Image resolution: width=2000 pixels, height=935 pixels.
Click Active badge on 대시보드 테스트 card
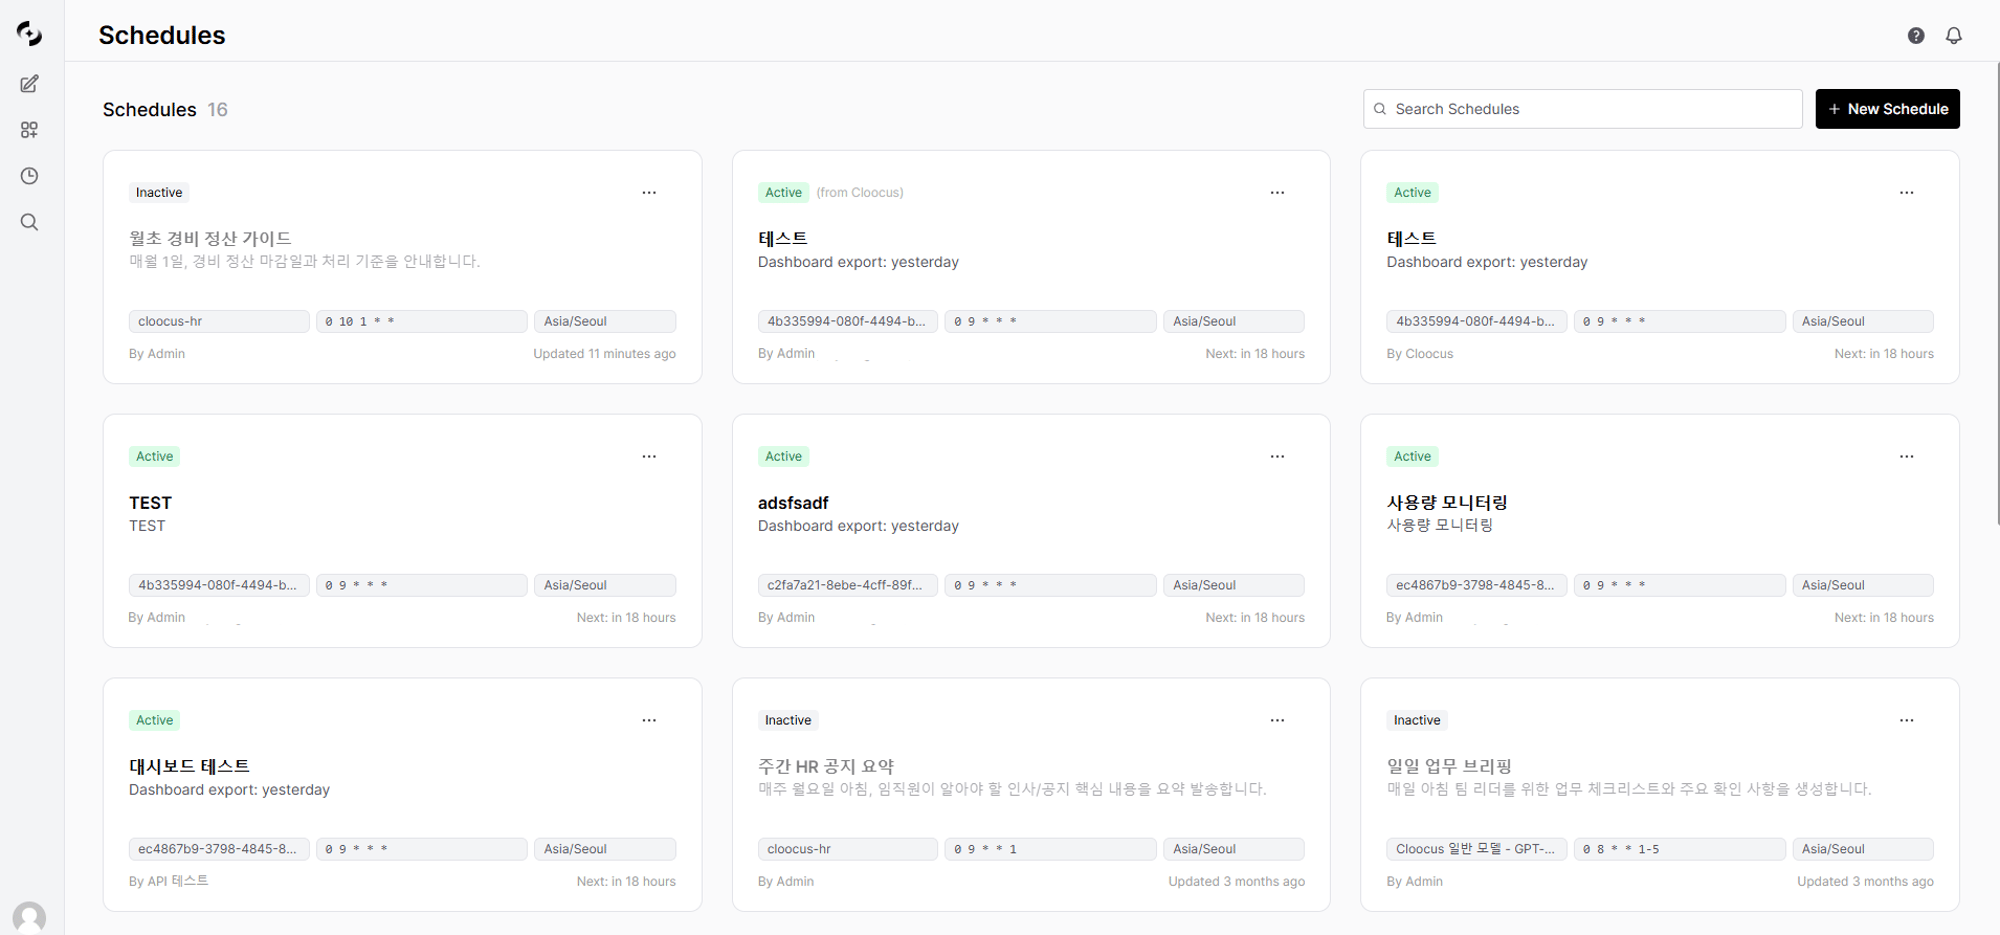click(x=154, y=720)
